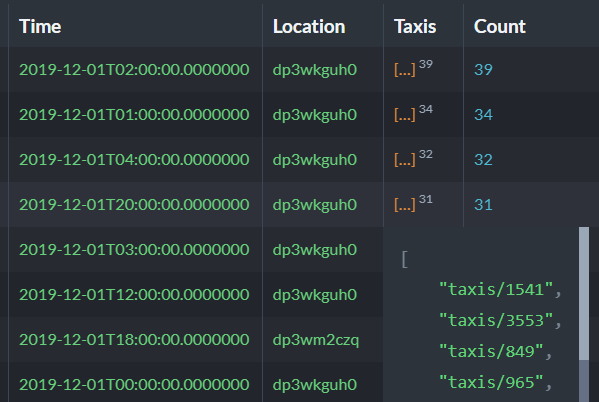Select time cell 2019-12-01T18:00:00.0000000
Viewport: 599px width, 402px height.
134,339
